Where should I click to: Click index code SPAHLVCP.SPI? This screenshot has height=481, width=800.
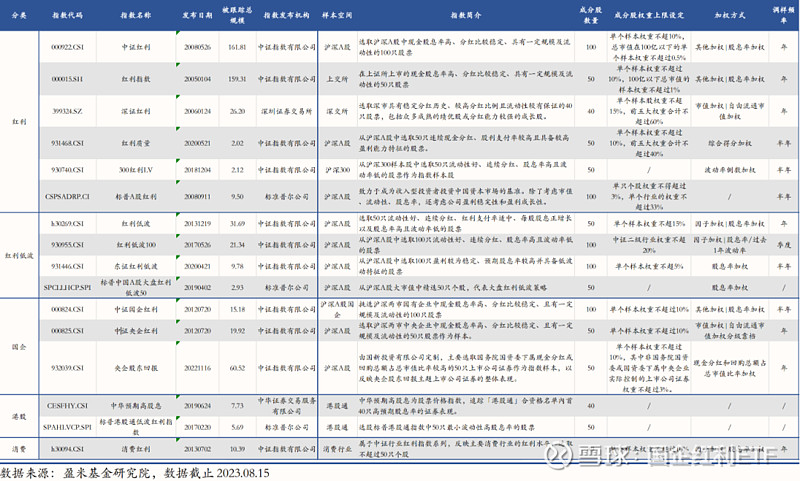click(x=67, y=427)
